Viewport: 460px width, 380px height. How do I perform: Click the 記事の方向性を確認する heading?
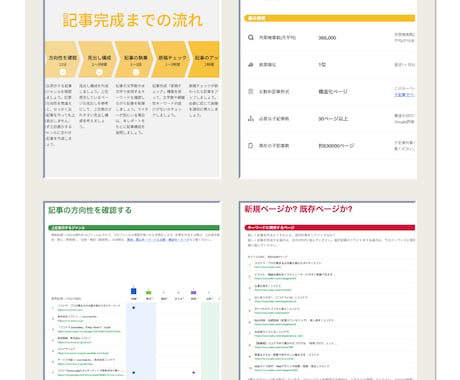point(90,210)
